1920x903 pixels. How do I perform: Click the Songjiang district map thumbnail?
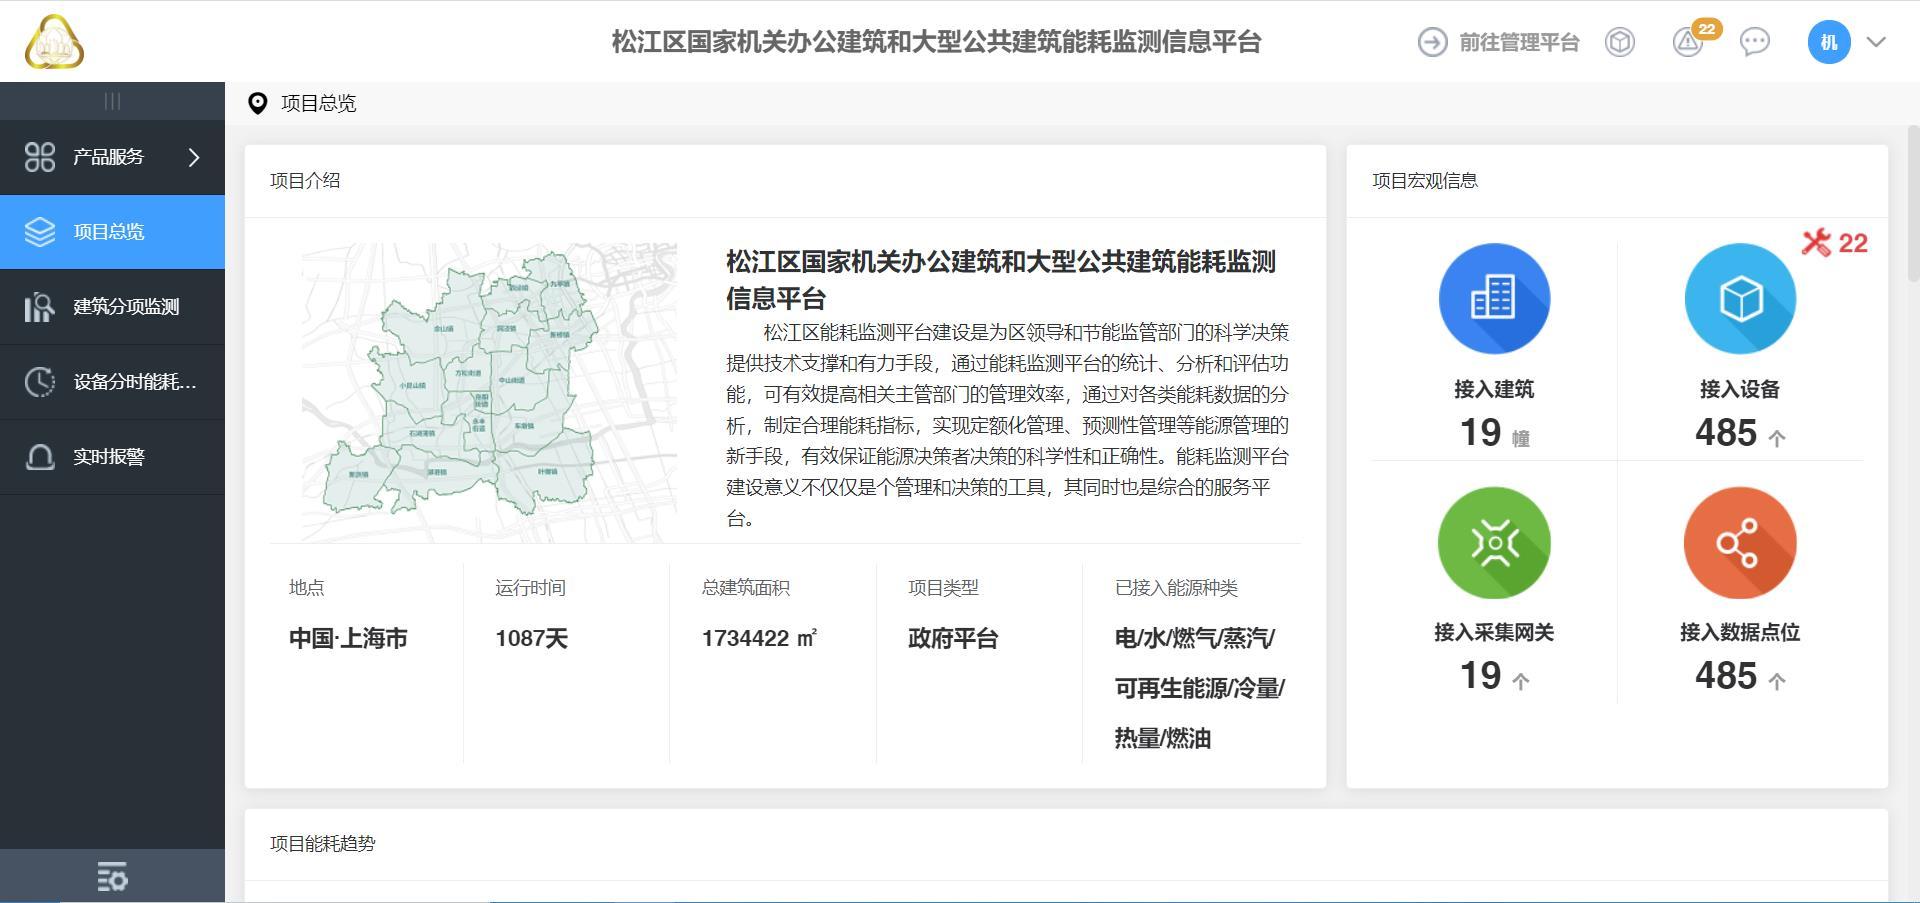point(489,392)
